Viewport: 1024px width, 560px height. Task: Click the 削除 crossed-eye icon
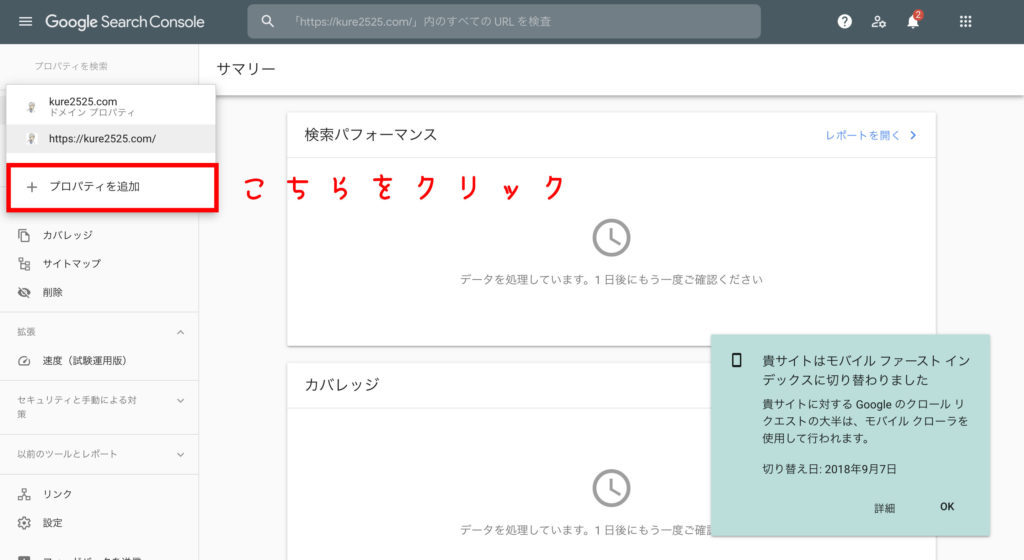pos(24,292)
